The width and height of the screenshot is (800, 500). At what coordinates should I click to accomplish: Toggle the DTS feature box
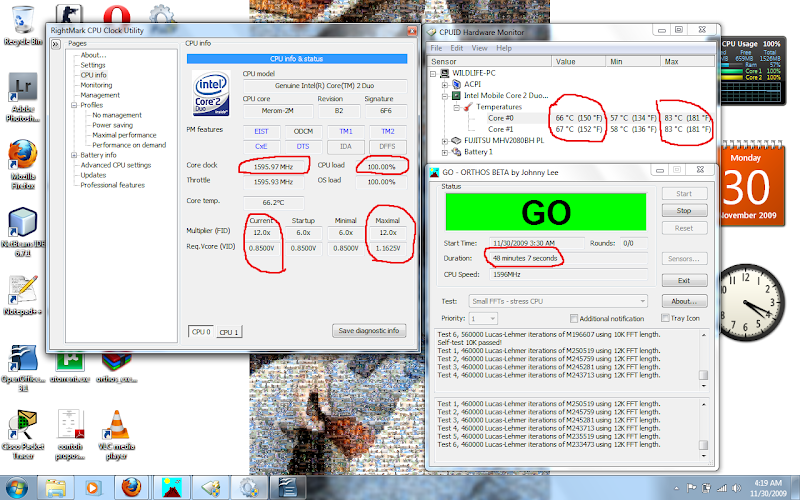tap(303, 146)
